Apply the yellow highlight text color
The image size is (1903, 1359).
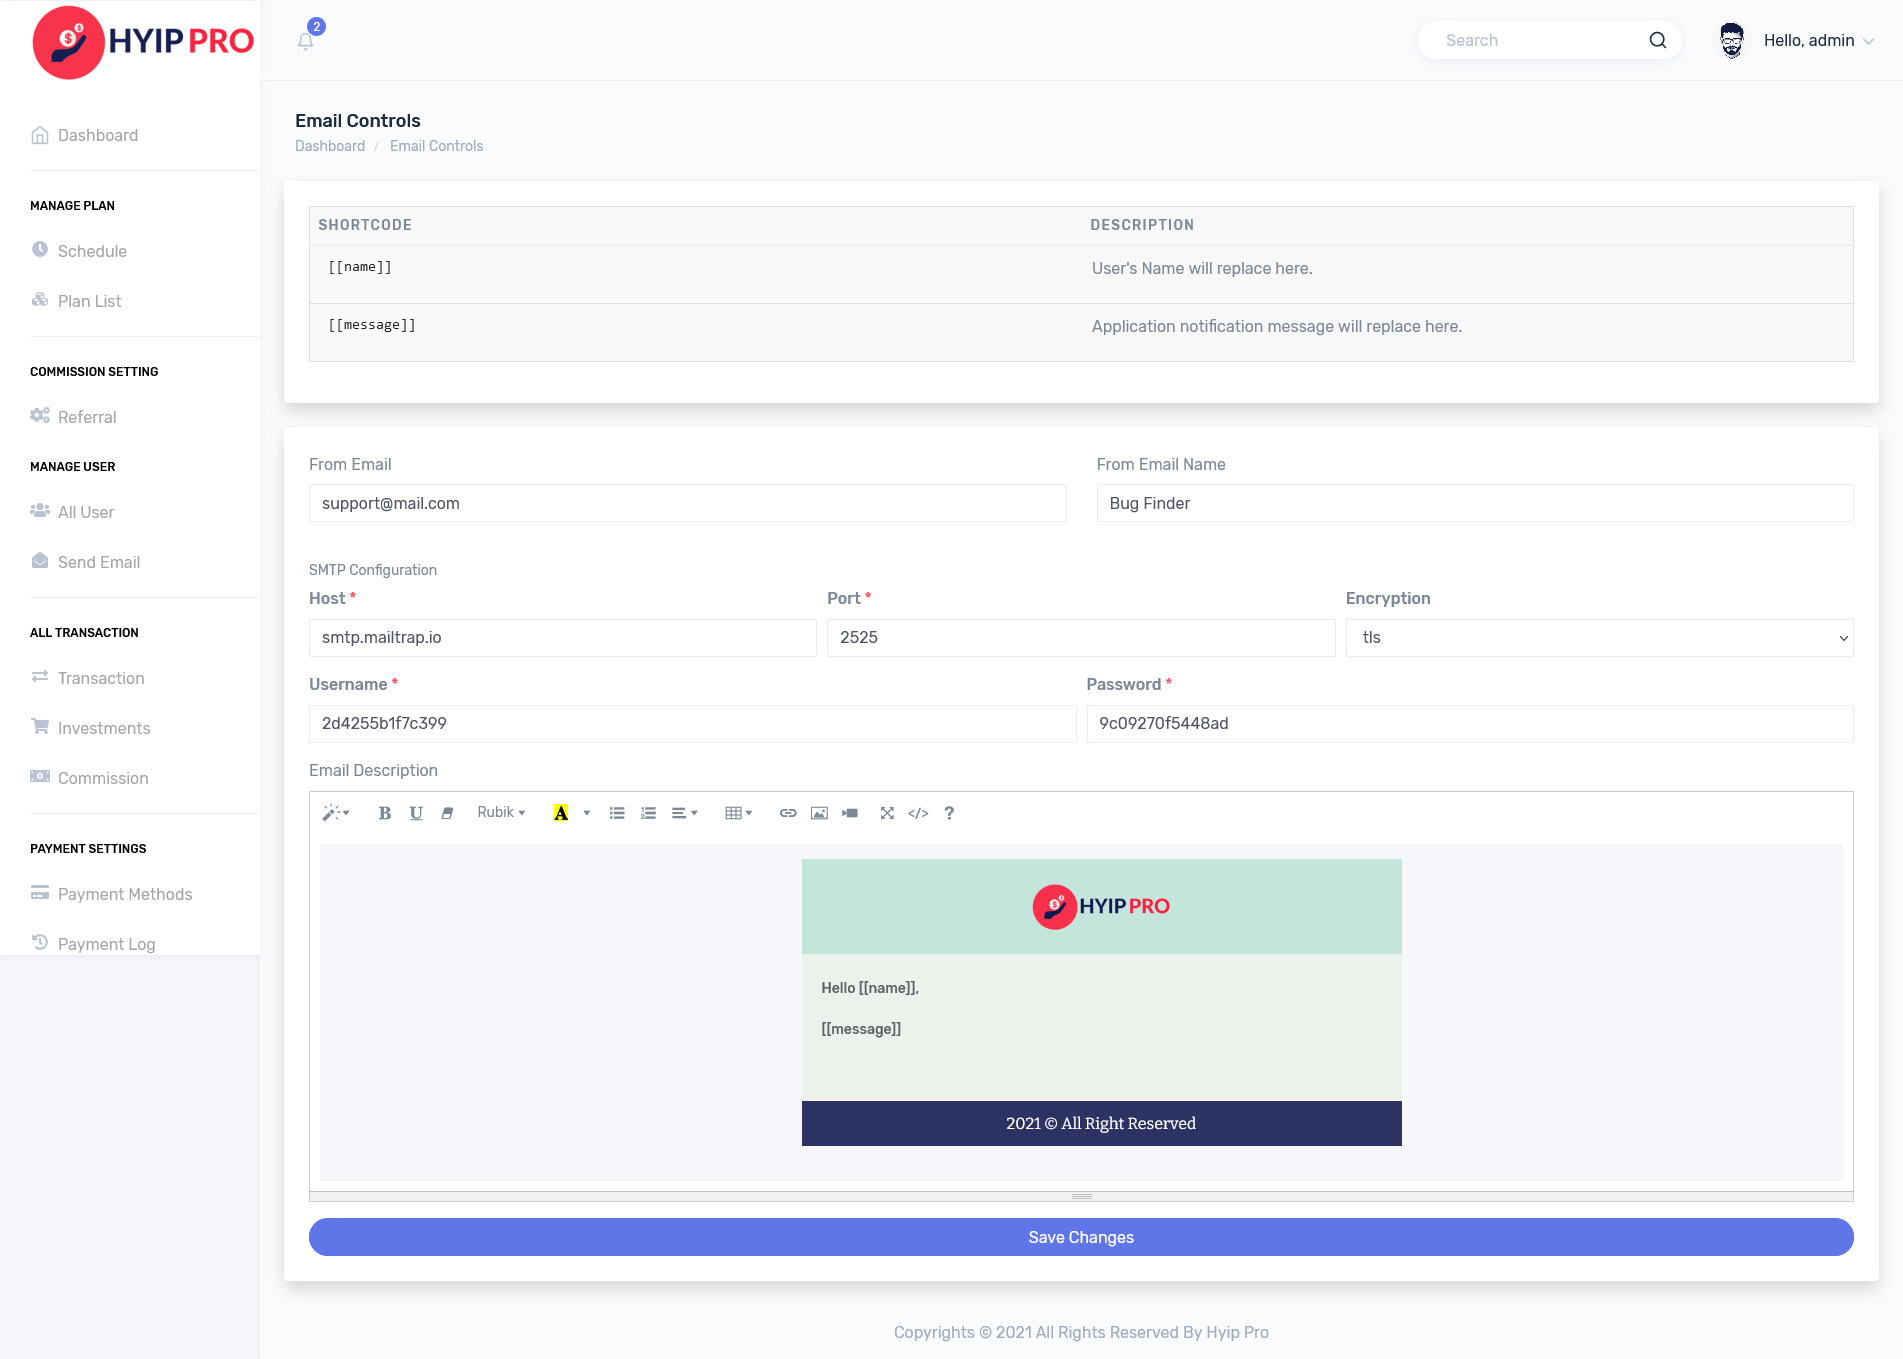pyautogui.click(x=561, y=813)
